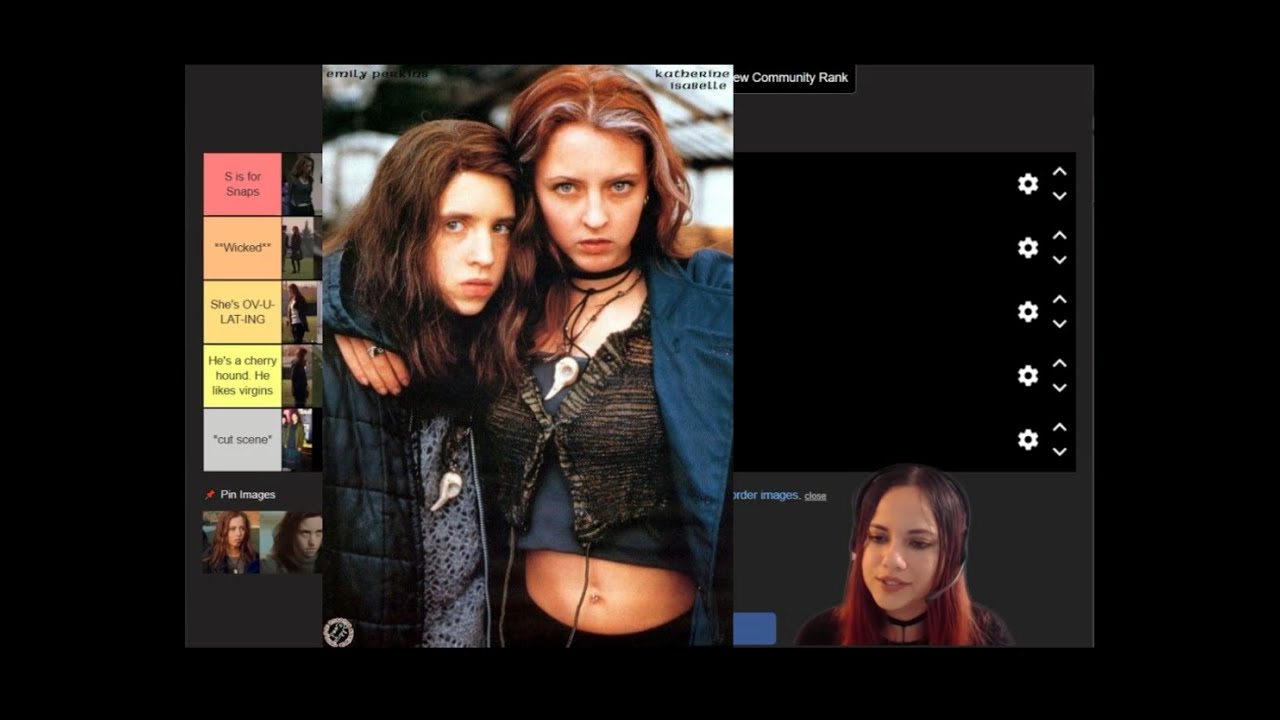Screen dimensions: 1280x720
Task: Select thumbnail in S is for Snaps tier
Action: coord(302,184)
